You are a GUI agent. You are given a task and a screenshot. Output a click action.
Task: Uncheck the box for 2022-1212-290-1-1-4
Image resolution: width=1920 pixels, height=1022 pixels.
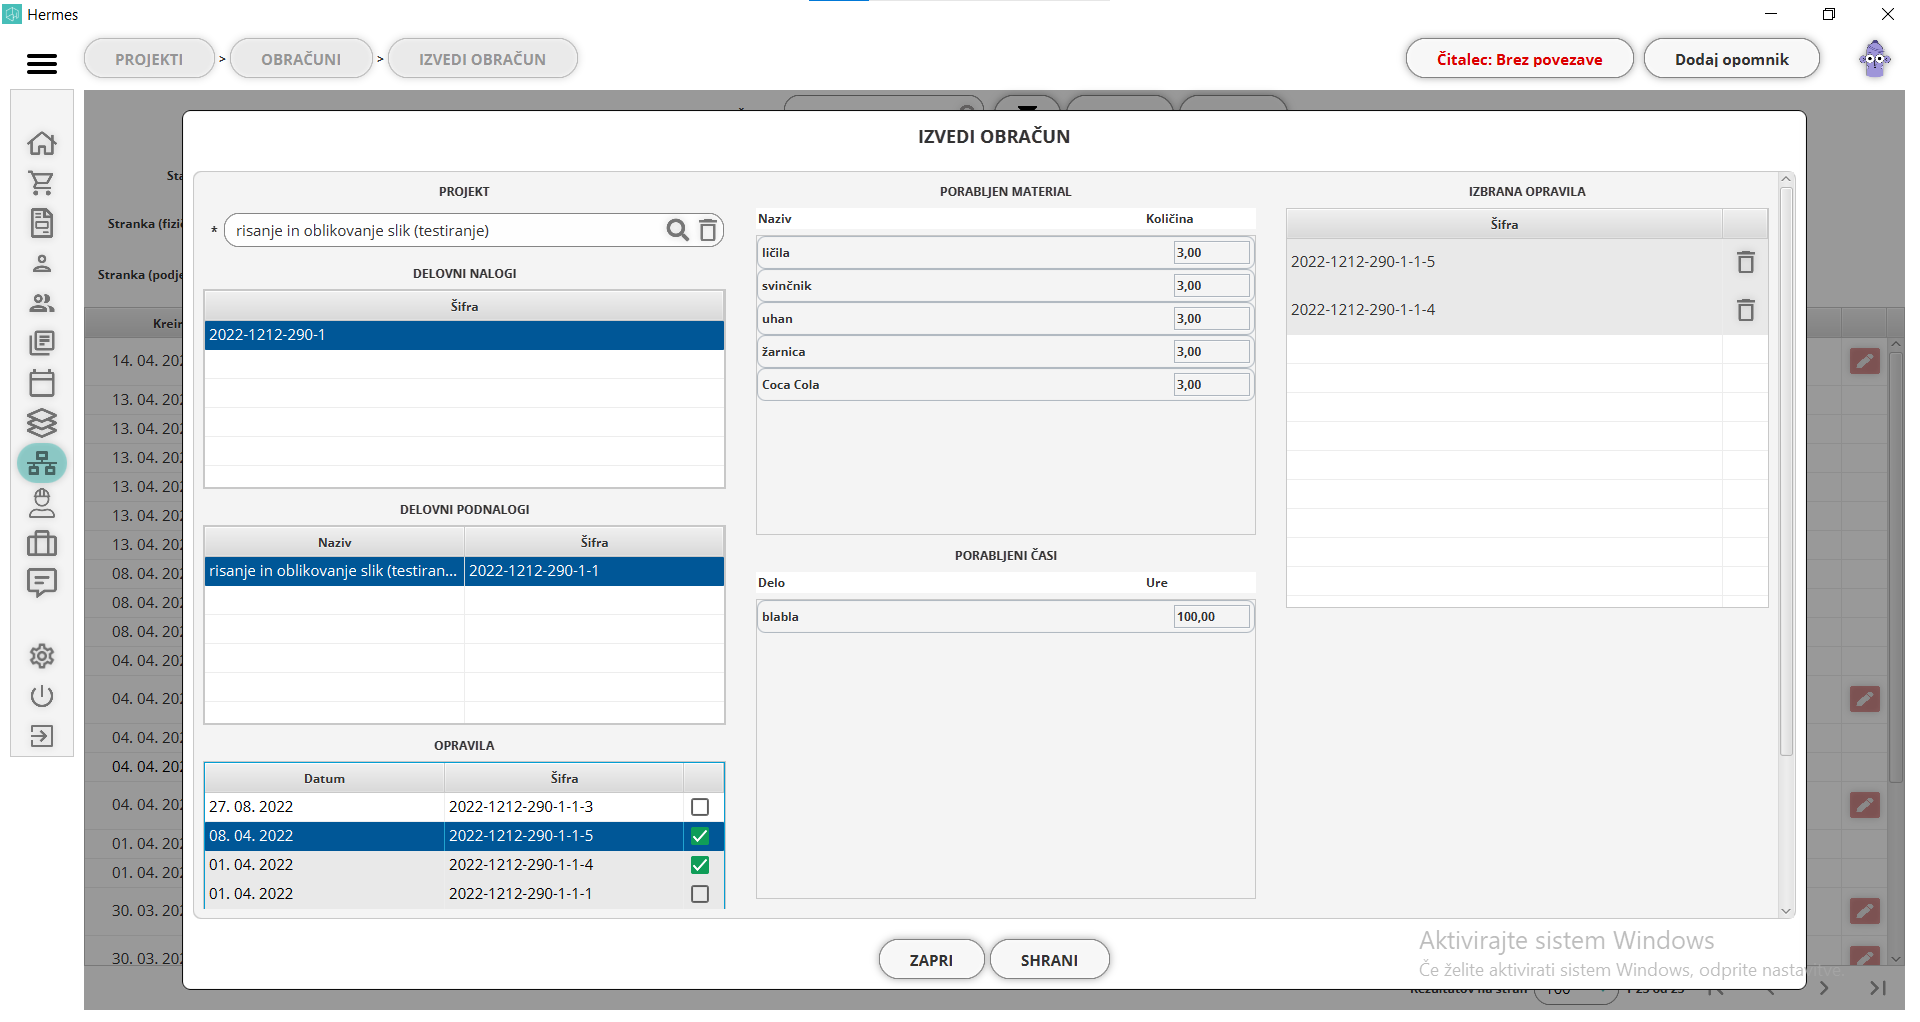pyautogui.click(x=700, y=865)
